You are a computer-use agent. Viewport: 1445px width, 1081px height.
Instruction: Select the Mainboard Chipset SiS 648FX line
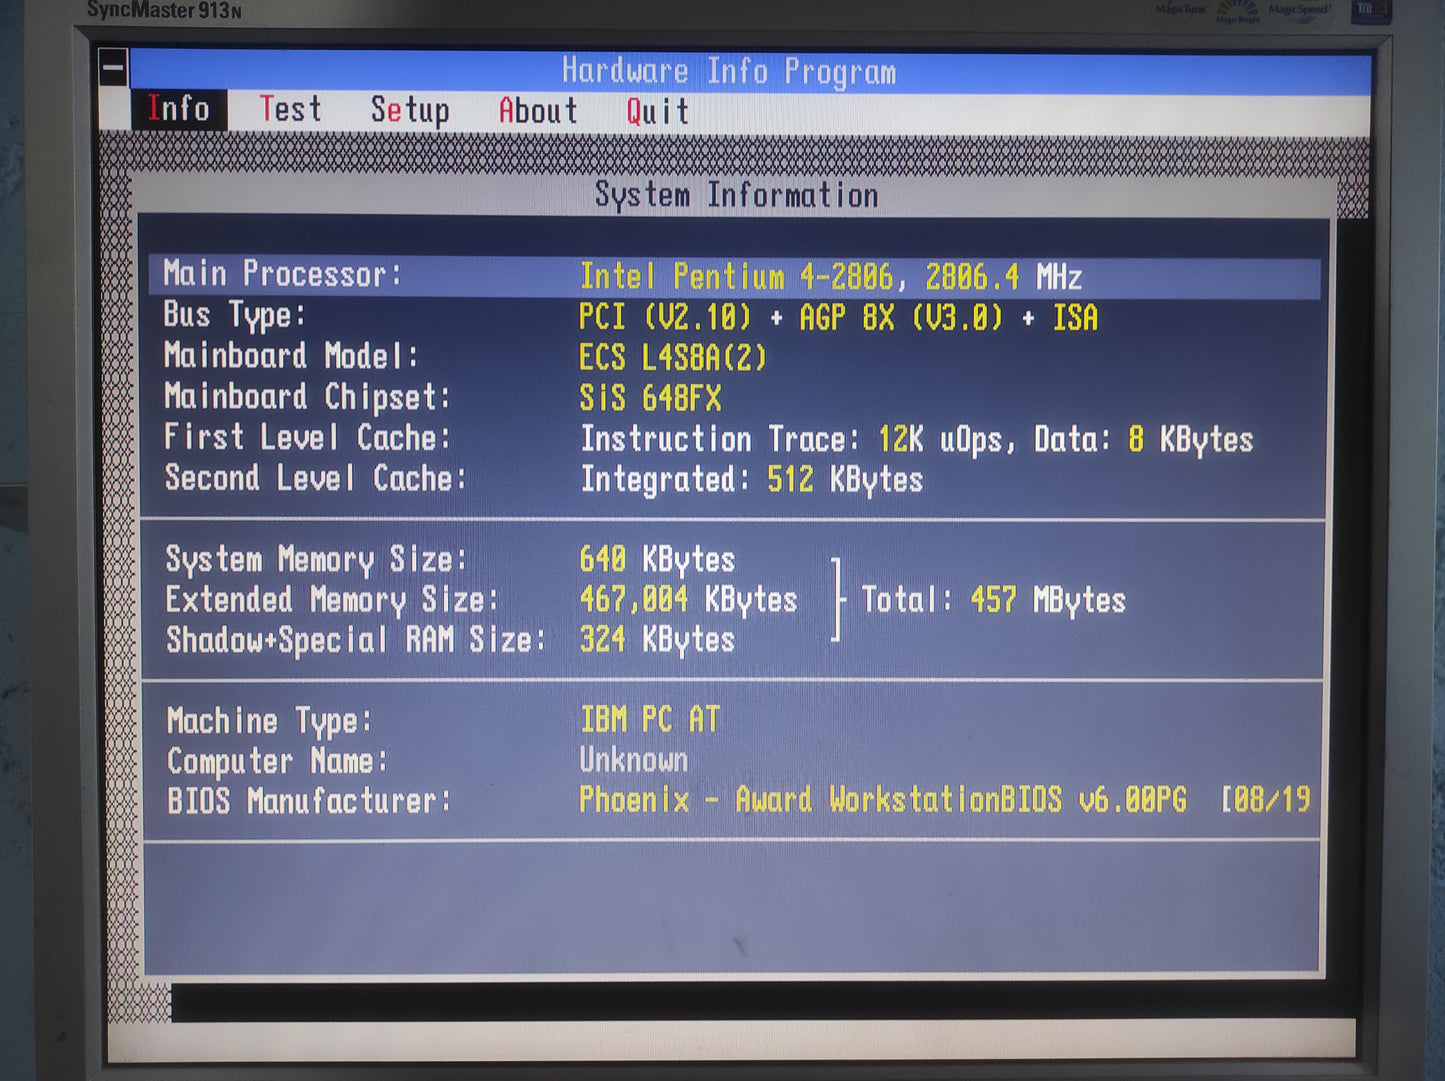[x=649, y=398]
